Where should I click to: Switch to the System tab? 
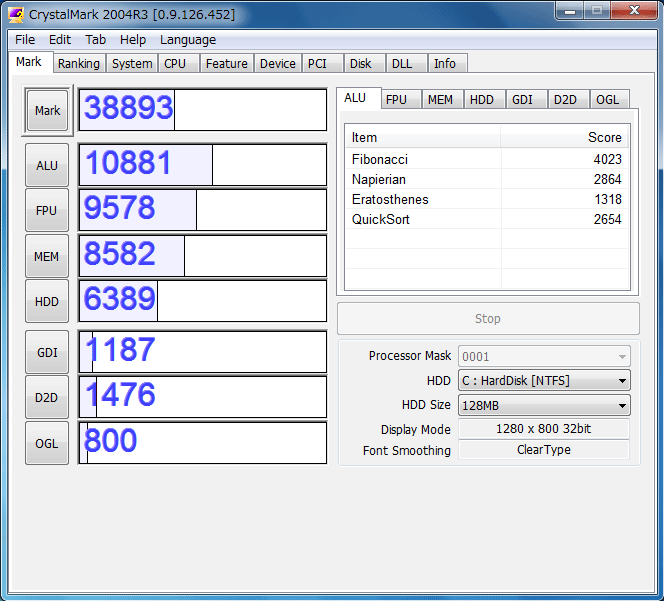[x=132, y=64]
